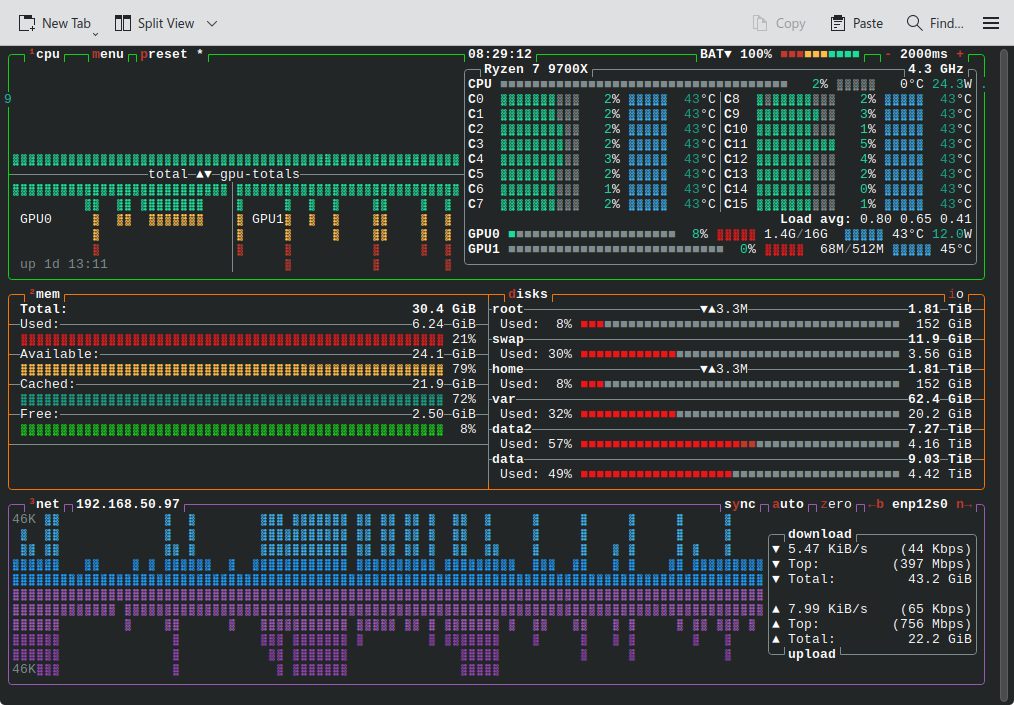Click the battery level meter bar

point(820,54)
